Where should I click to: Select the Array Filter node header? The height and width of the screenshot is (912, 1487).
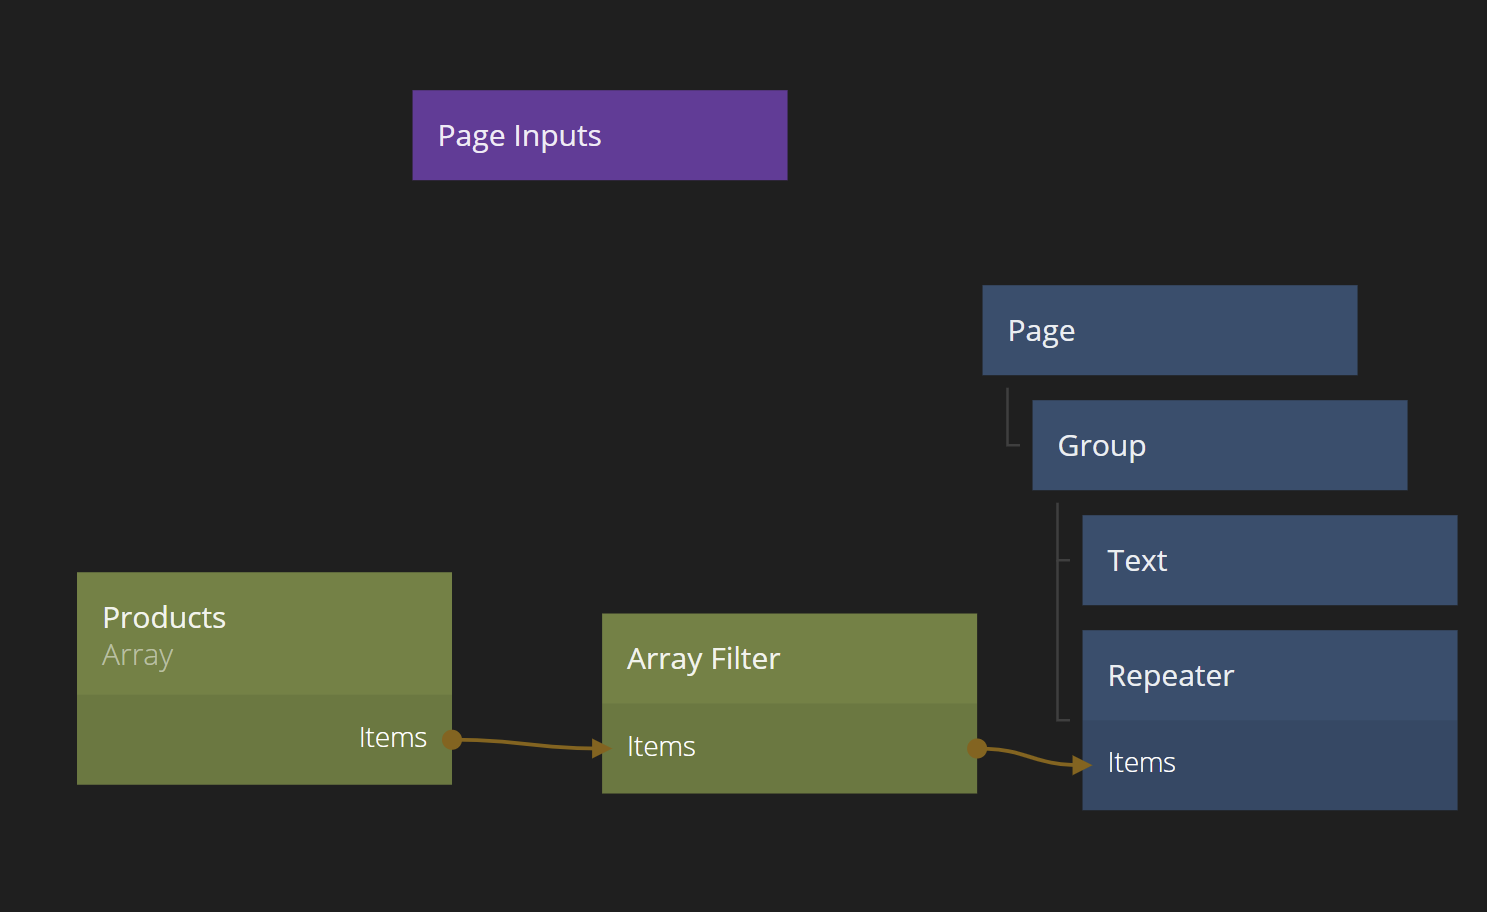click(789, 658)
